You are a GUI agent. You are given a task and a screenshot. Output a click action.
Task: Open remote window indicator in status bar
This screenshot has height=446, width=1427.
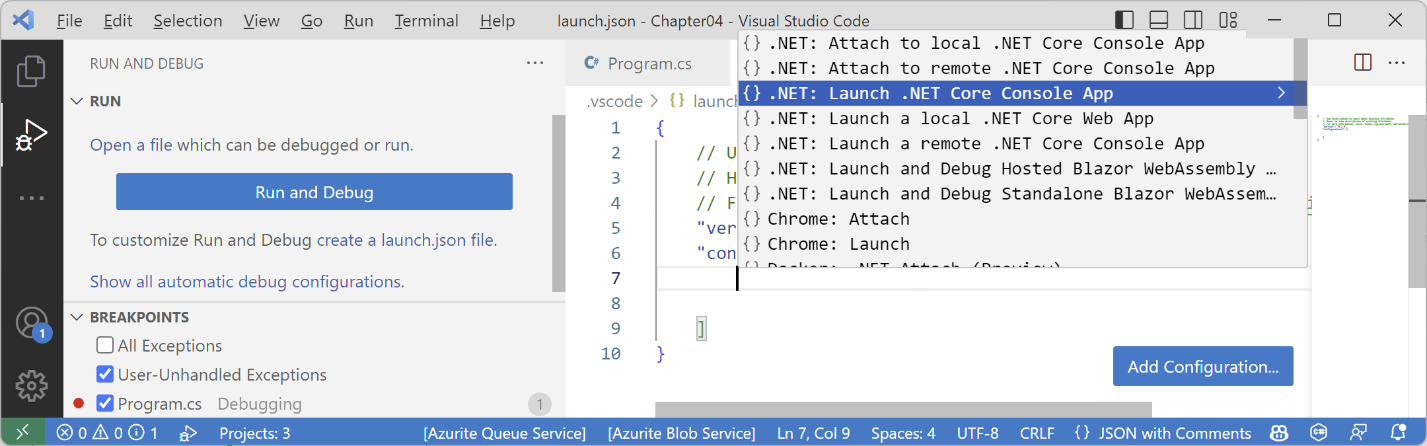(22, 433)
